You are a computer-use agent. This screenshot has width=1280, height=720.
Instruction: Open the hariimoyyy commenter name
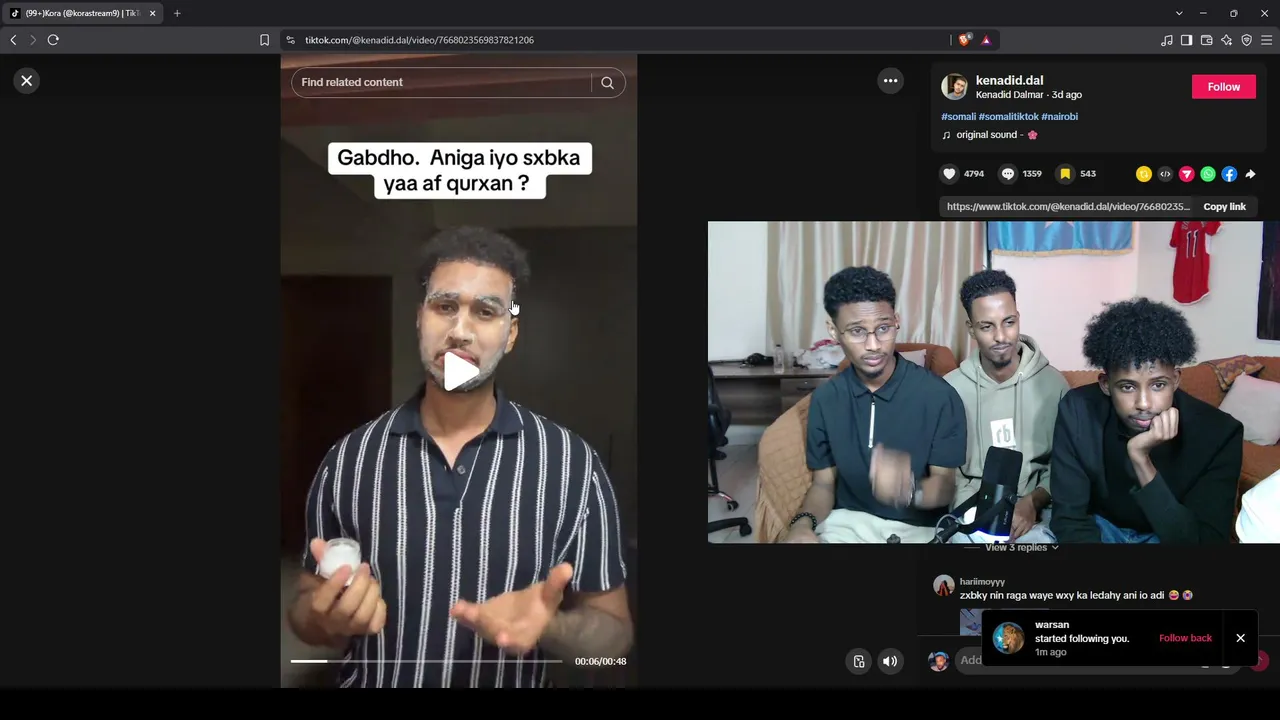click(982, 582)
